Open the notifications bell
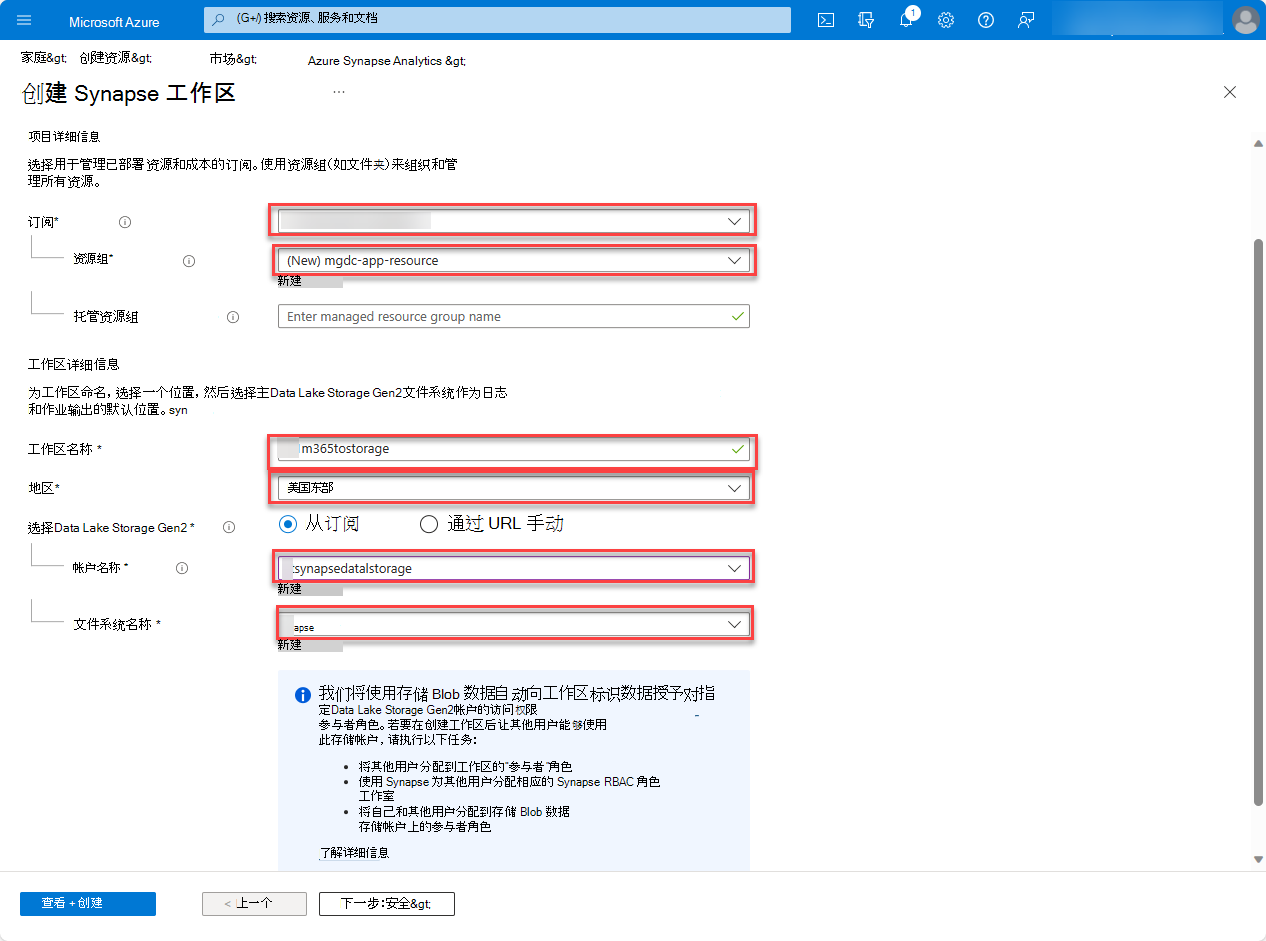The width and height of the screenshot is (1266, 941). (x=906, y=20)
